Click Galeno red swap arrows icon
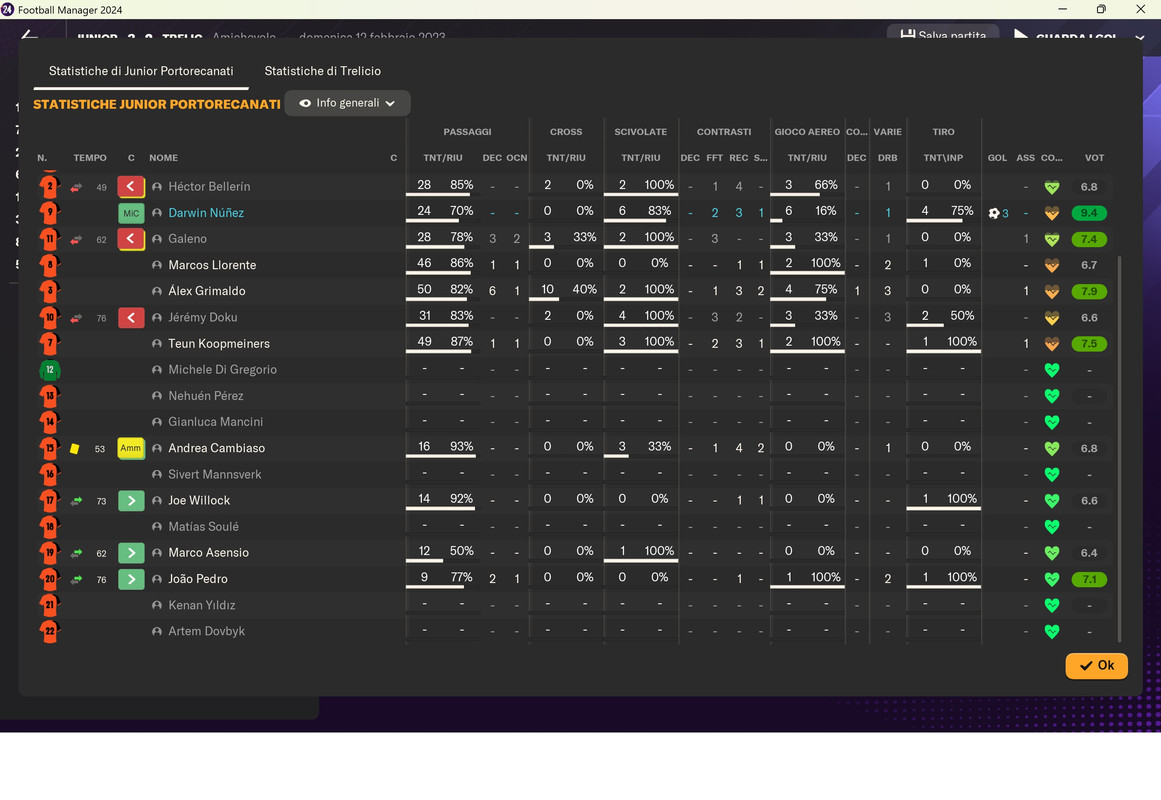 coord(76,239)
